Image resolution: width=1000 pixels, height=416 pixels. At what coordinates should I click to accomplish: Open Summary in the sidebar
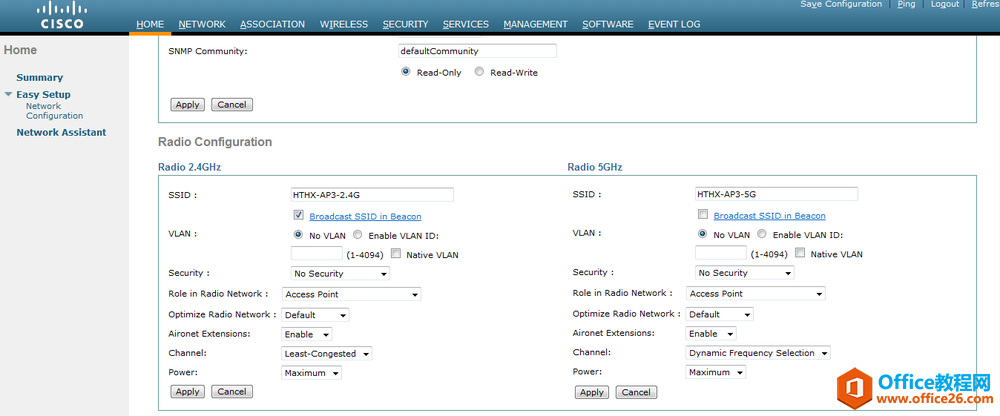40,77
